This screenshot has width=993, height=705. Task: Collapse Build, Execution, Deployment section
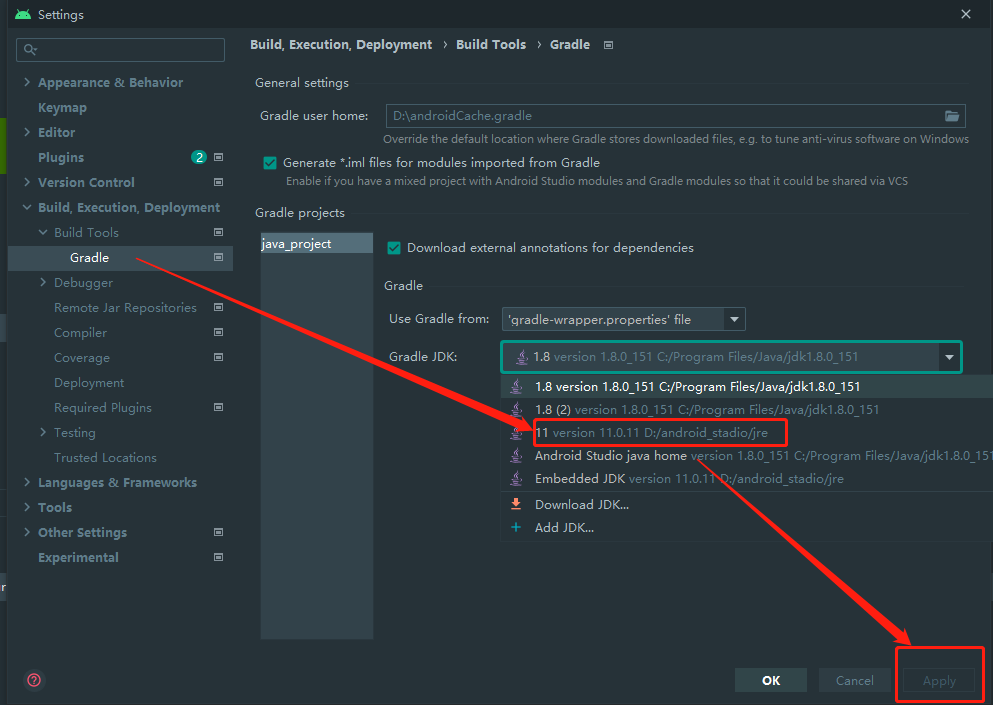27,207
